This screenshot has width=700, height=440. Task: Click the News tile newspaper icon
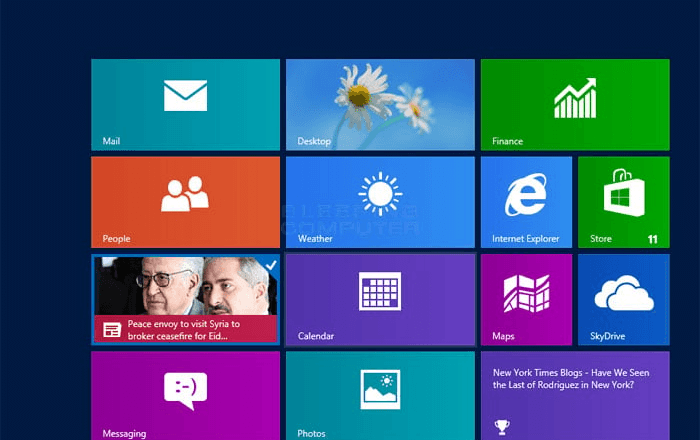pyautogui.click(x=112, y=330)
